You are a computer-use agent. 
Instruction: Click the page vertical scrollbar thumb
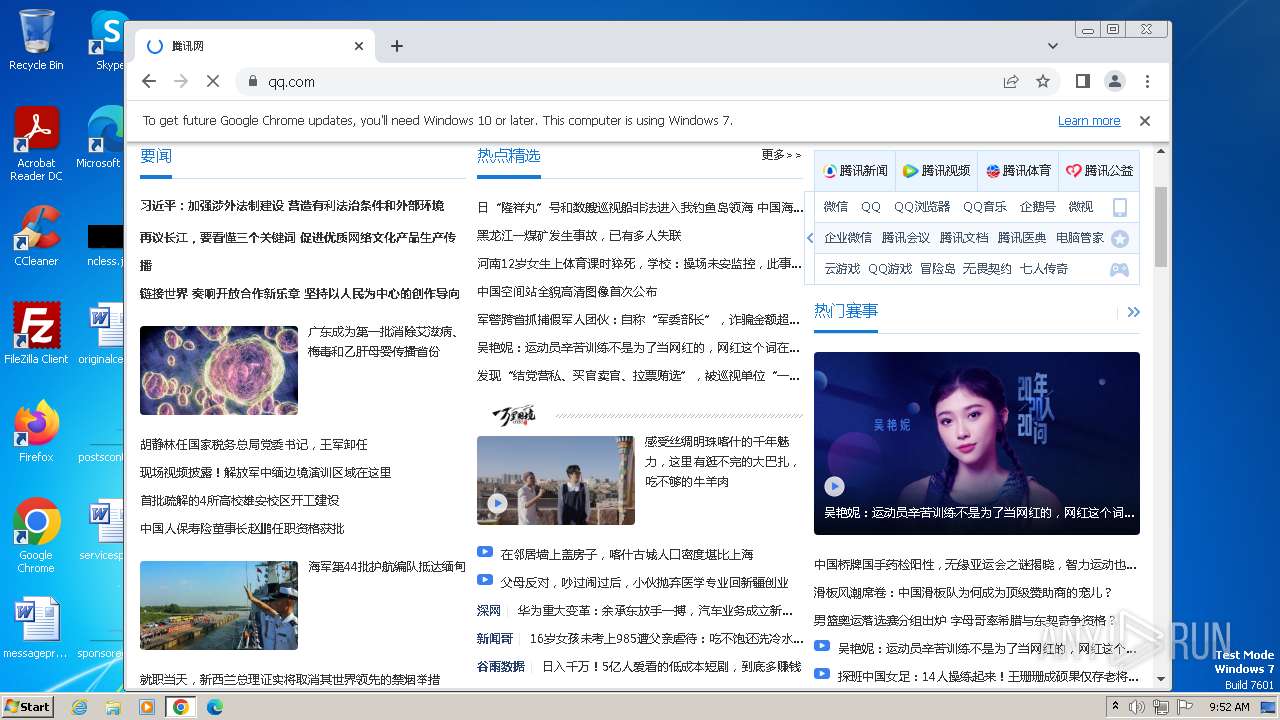pyautogui.click(x=1161, y=226)
